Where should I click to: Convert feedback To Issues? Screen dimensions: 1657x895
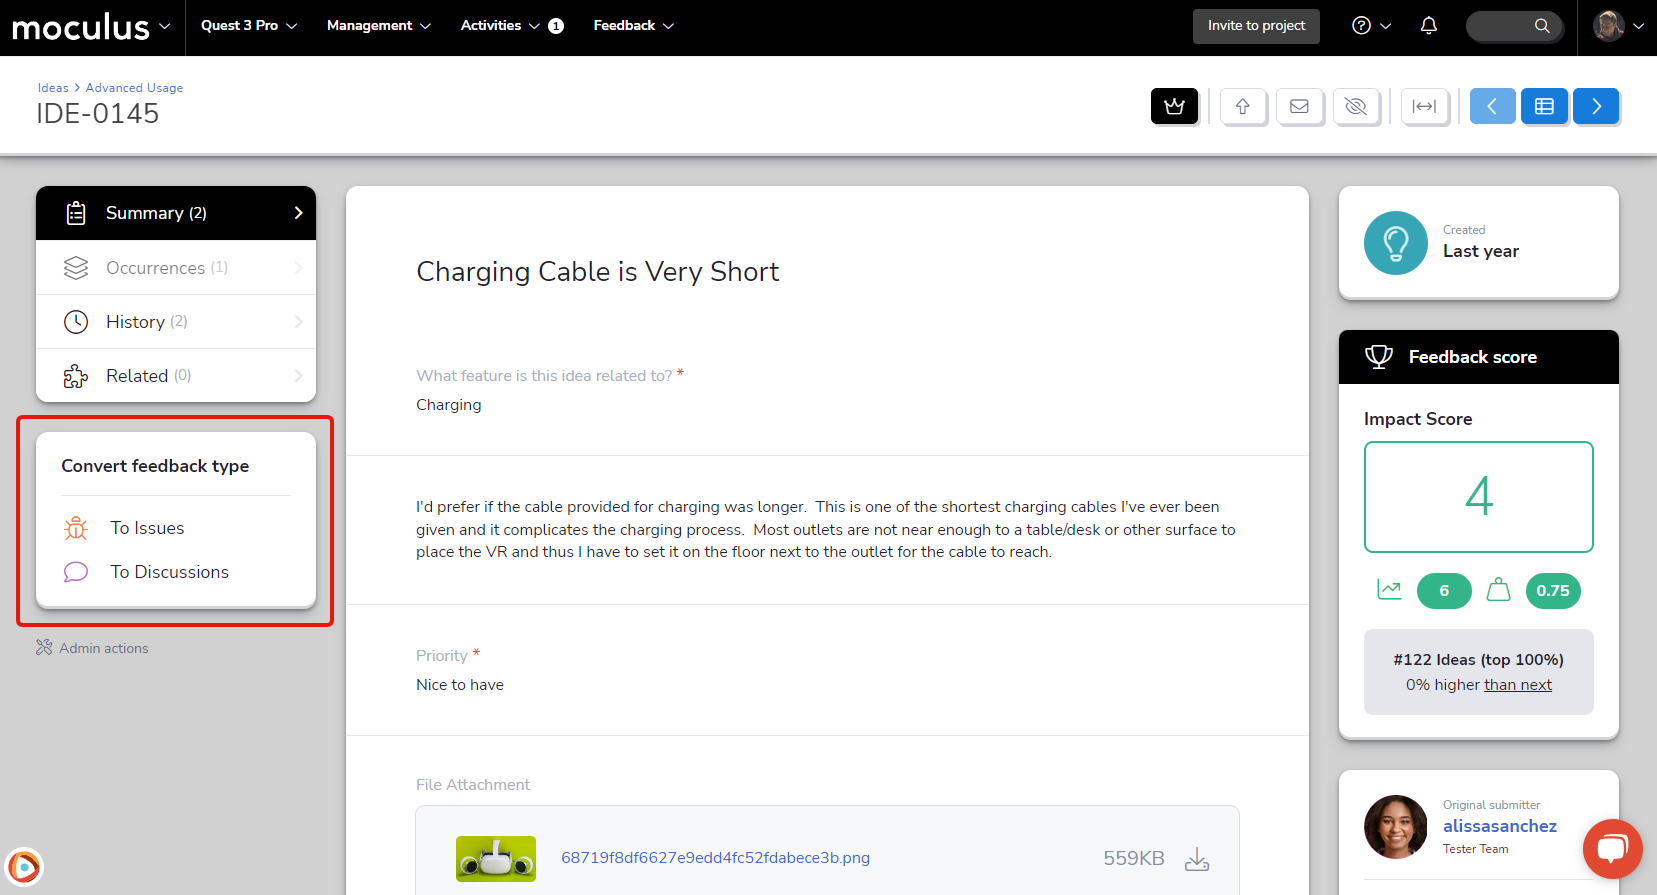pos(147,528)
